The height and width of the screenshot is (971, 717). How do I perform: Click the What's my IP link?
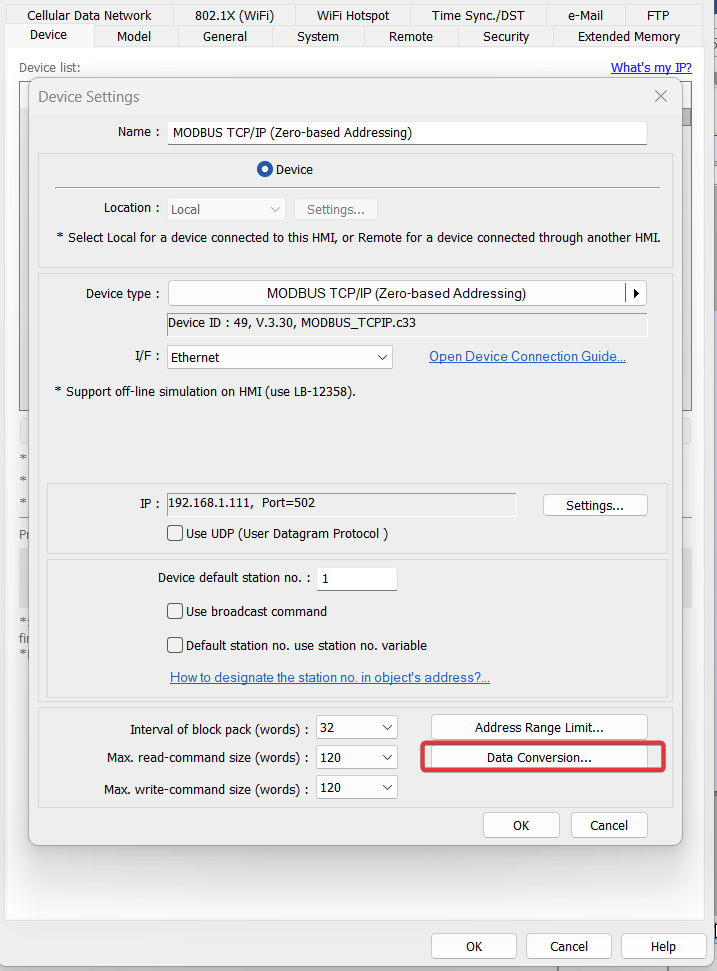(651, 68)
